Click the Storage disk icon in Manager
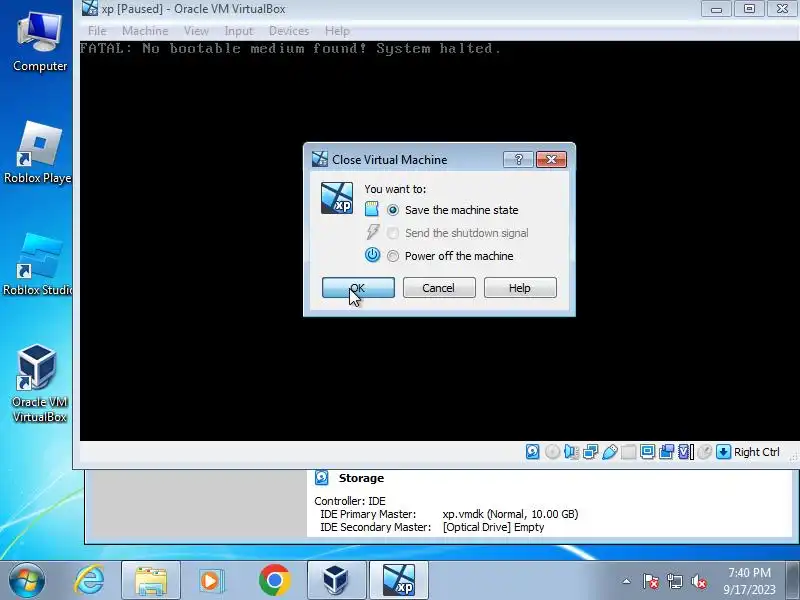This screenshot has height=600, width=800. (322, 478)
